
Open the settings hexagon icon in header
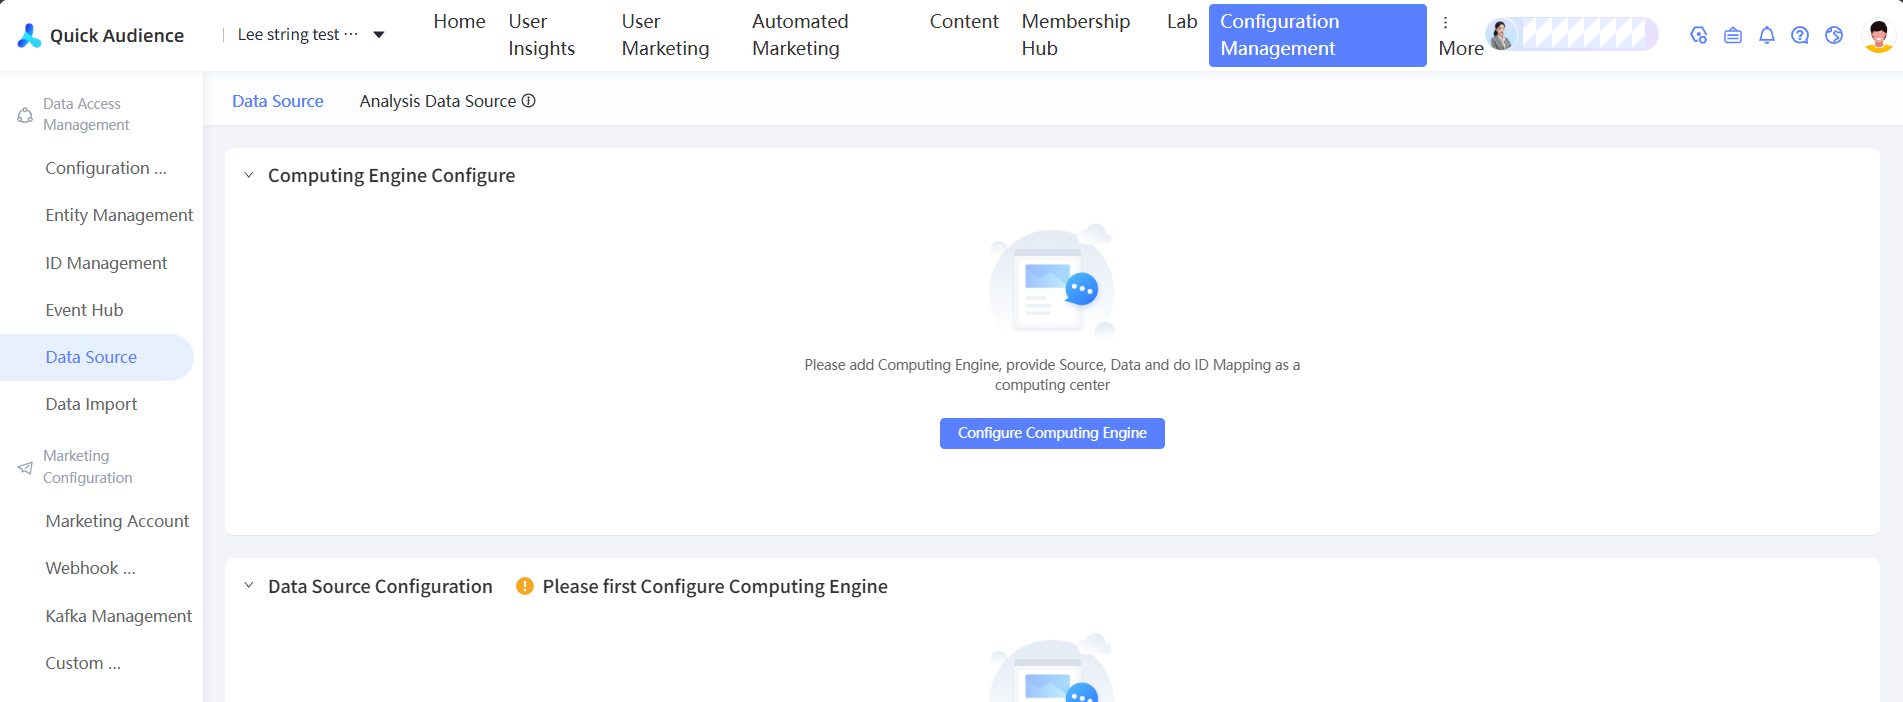click(x=1699, y=35)
